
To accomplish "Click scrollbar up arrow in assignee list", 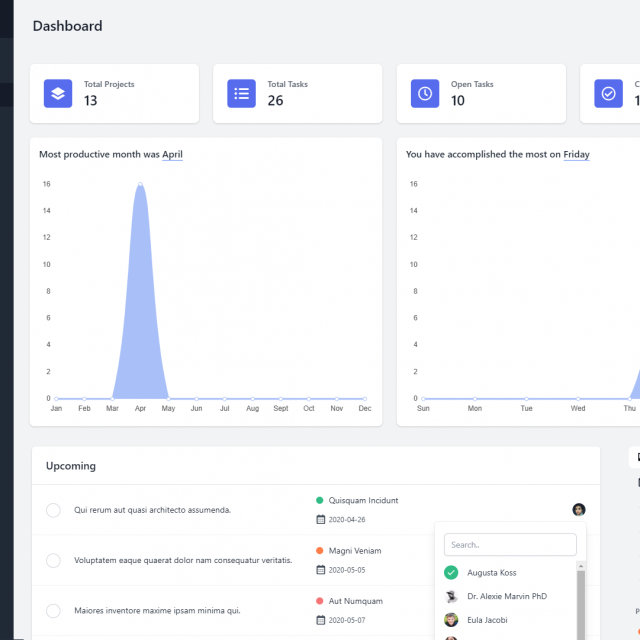I will [581, 566].
